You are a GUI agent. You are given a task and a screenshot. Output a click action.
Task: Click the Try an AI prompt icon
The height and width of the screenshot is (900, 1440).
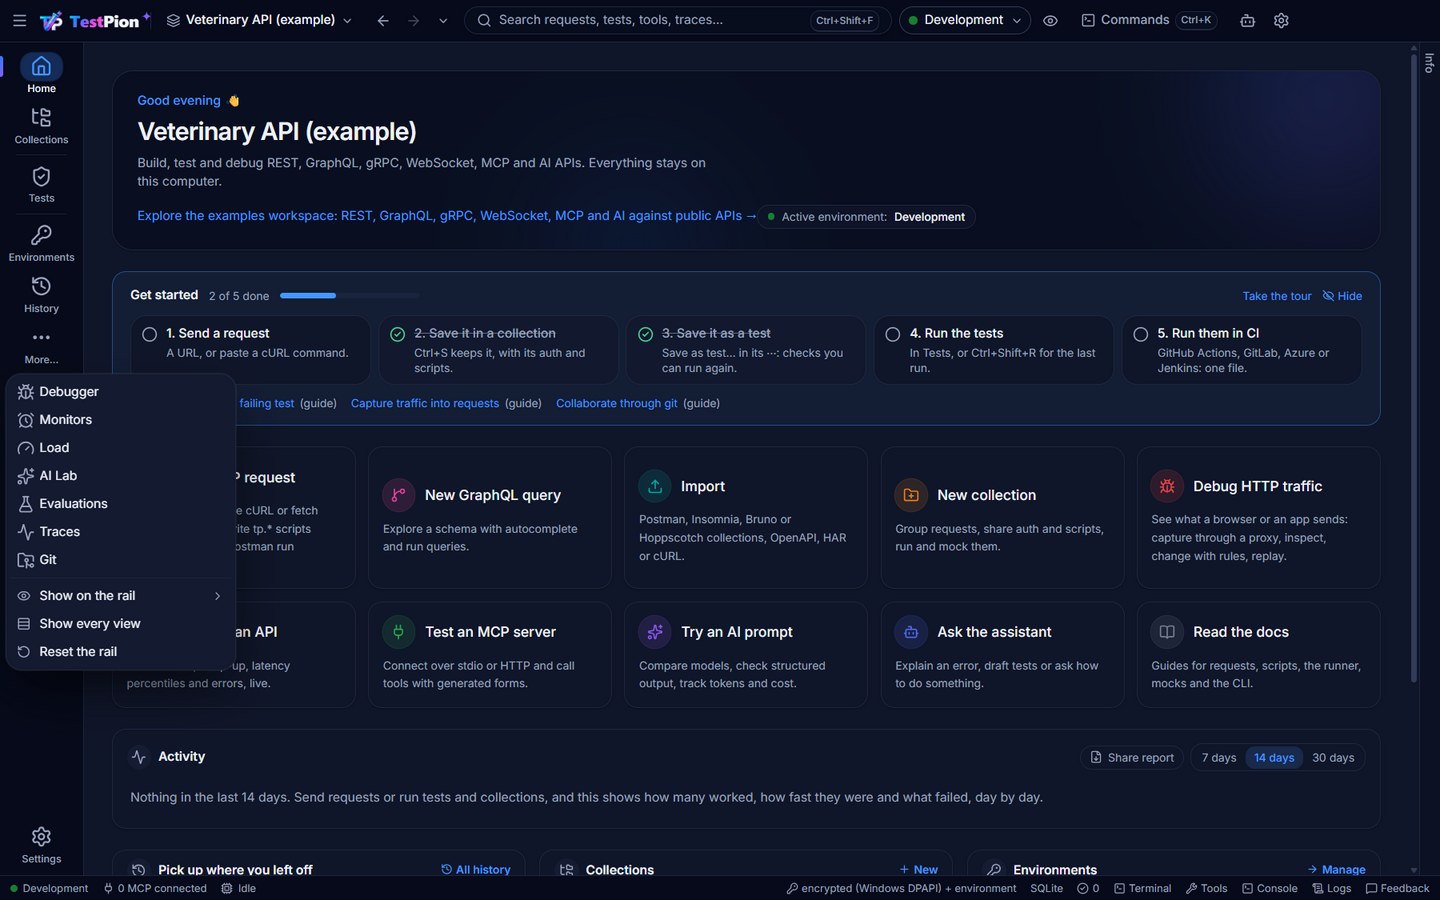pyautogui.click(x=654, y=632)
